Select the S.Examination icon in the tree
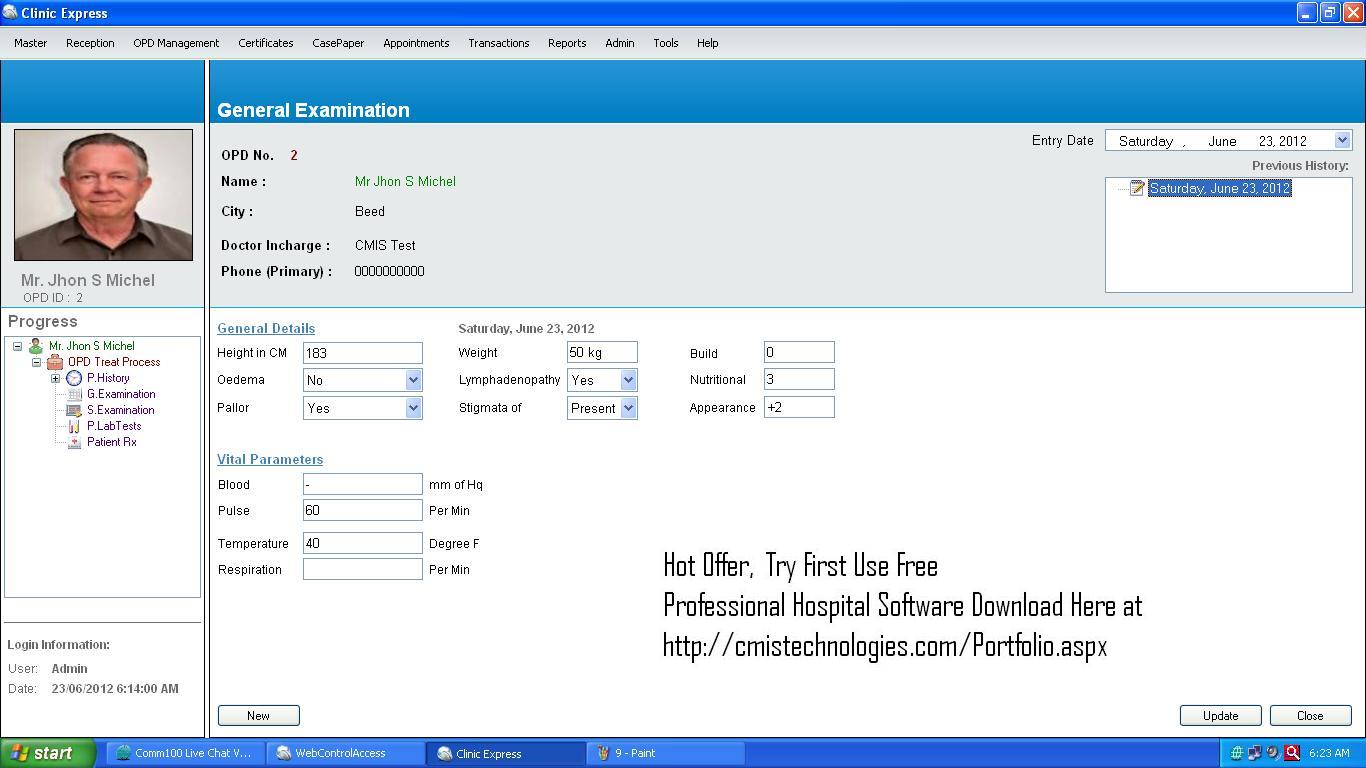Image resolution: width=1366 pixels, height=768 pixels. pos(74,410)
